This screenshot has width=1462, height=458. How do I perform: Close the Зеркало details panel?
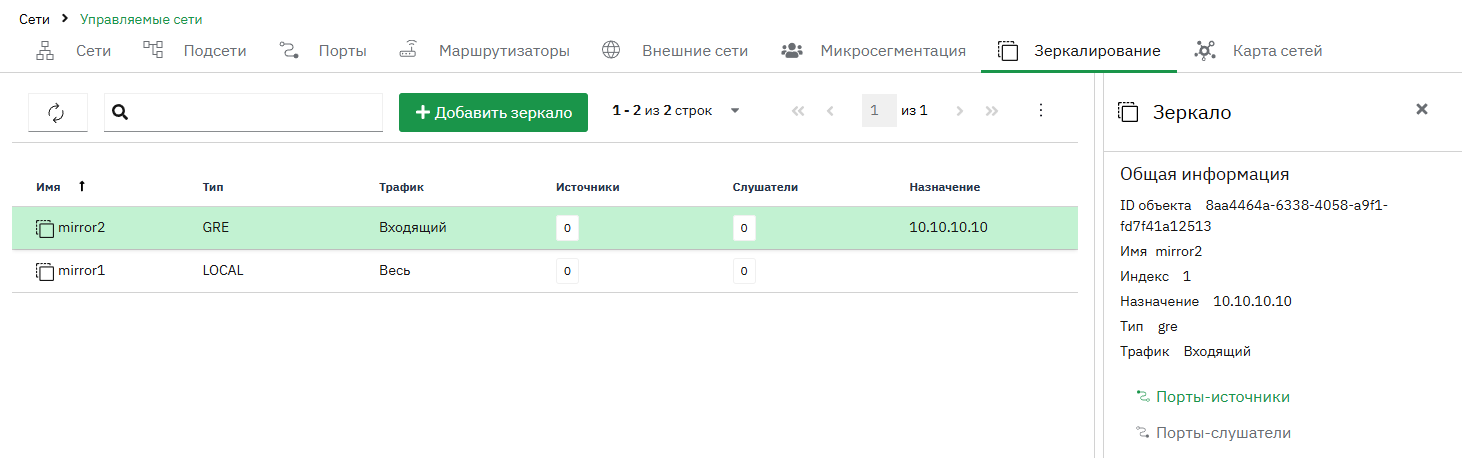pyautogui.click(x=1421, y=109)
